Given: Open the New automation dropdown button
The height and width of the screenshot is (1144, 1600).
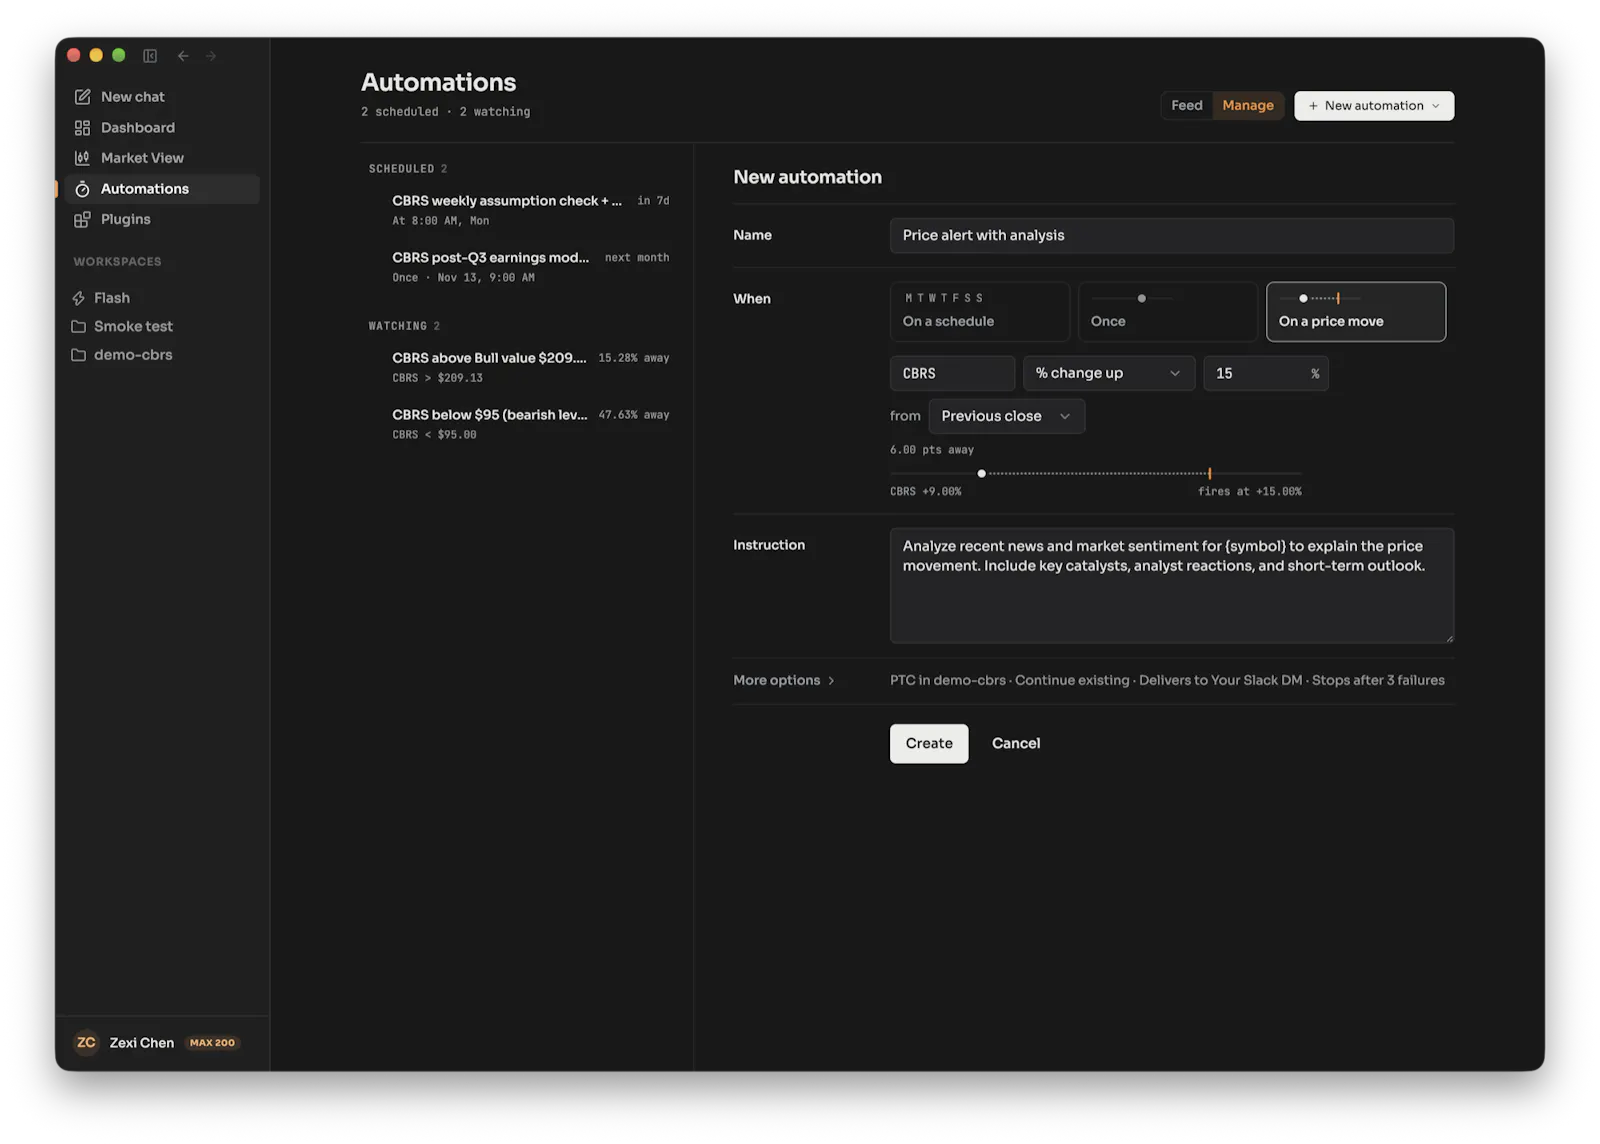Looking at the screenshot, I should (1374, 106).
